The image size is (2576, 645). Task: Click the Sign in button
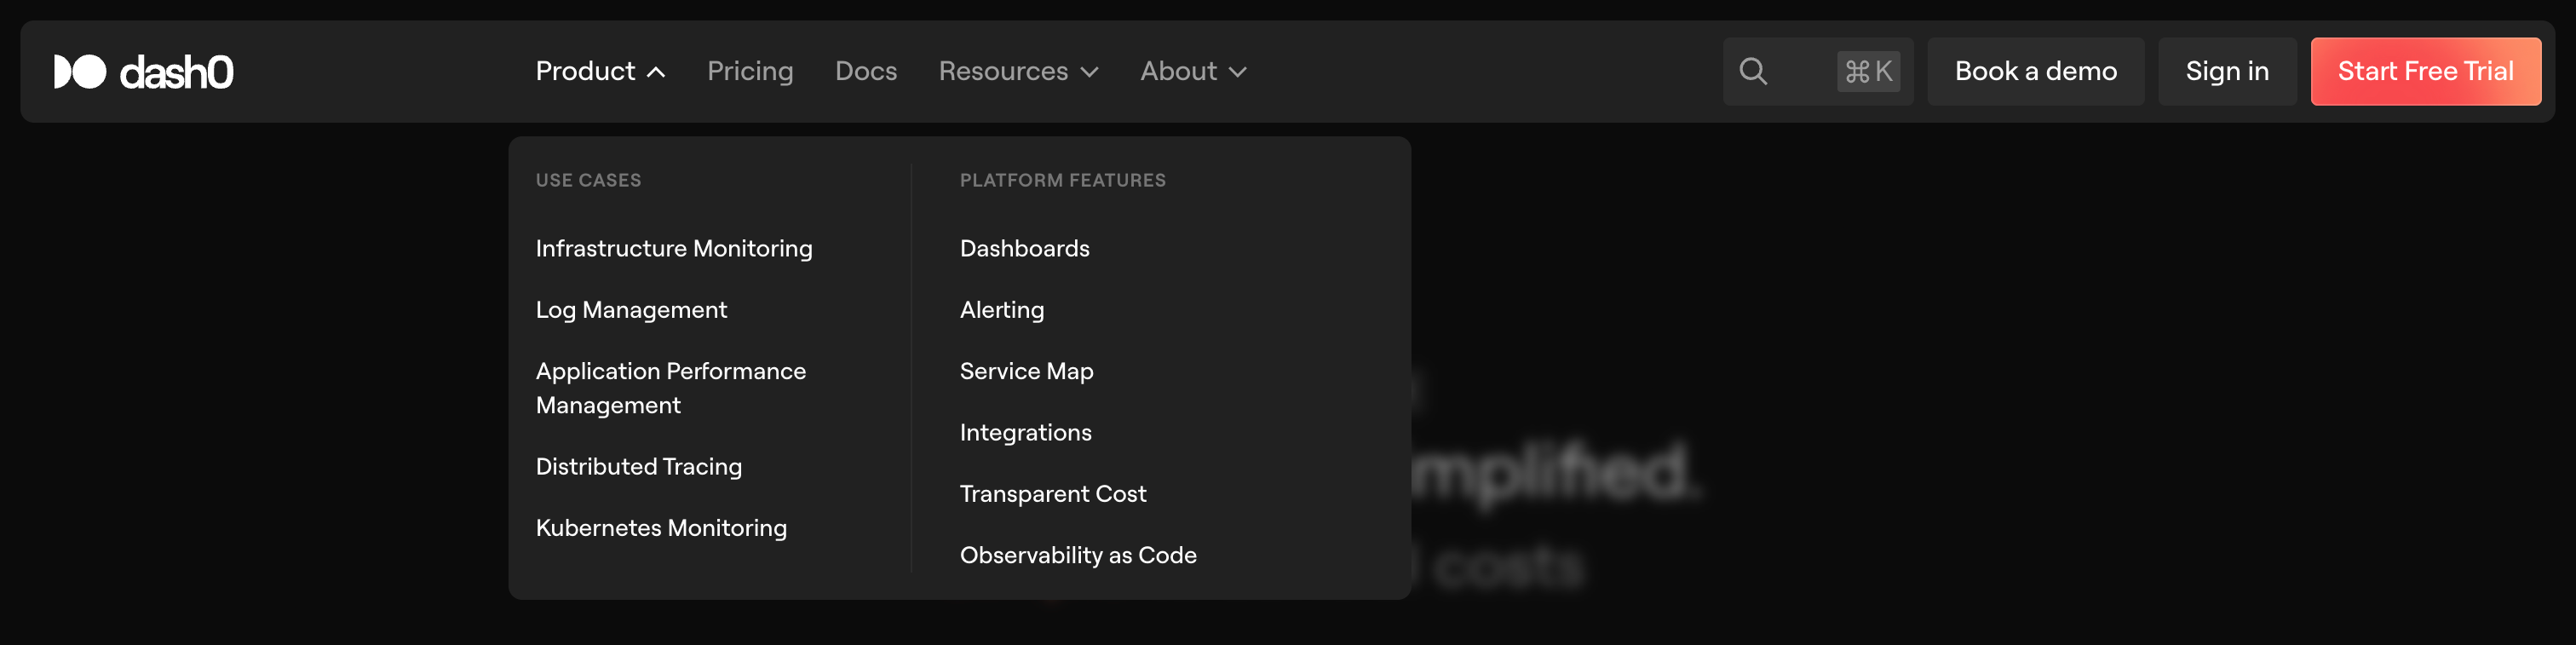[2226, 72]
